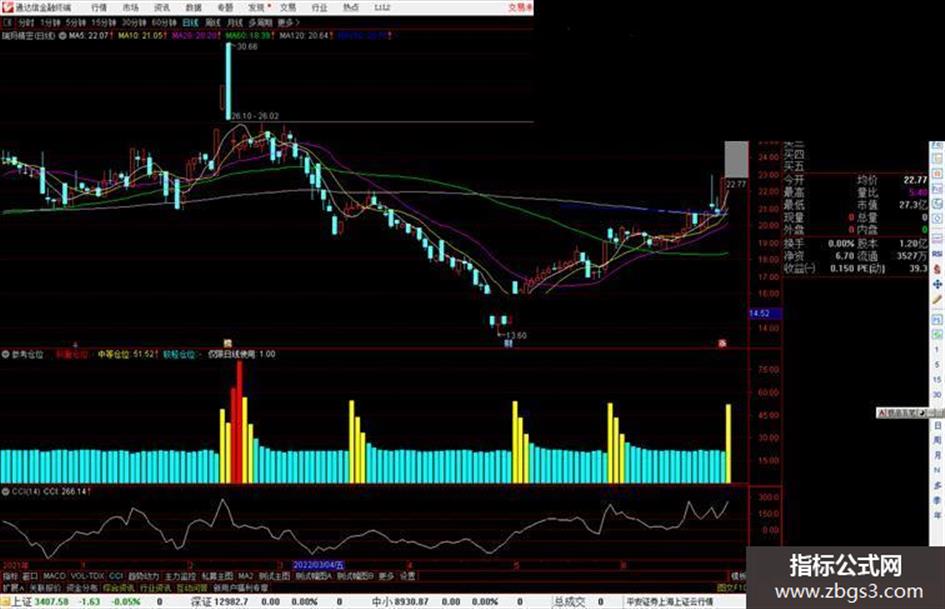The image size is (945, 609).
Task: Switch chart to 5分钟 period
Action: point(76,23)
